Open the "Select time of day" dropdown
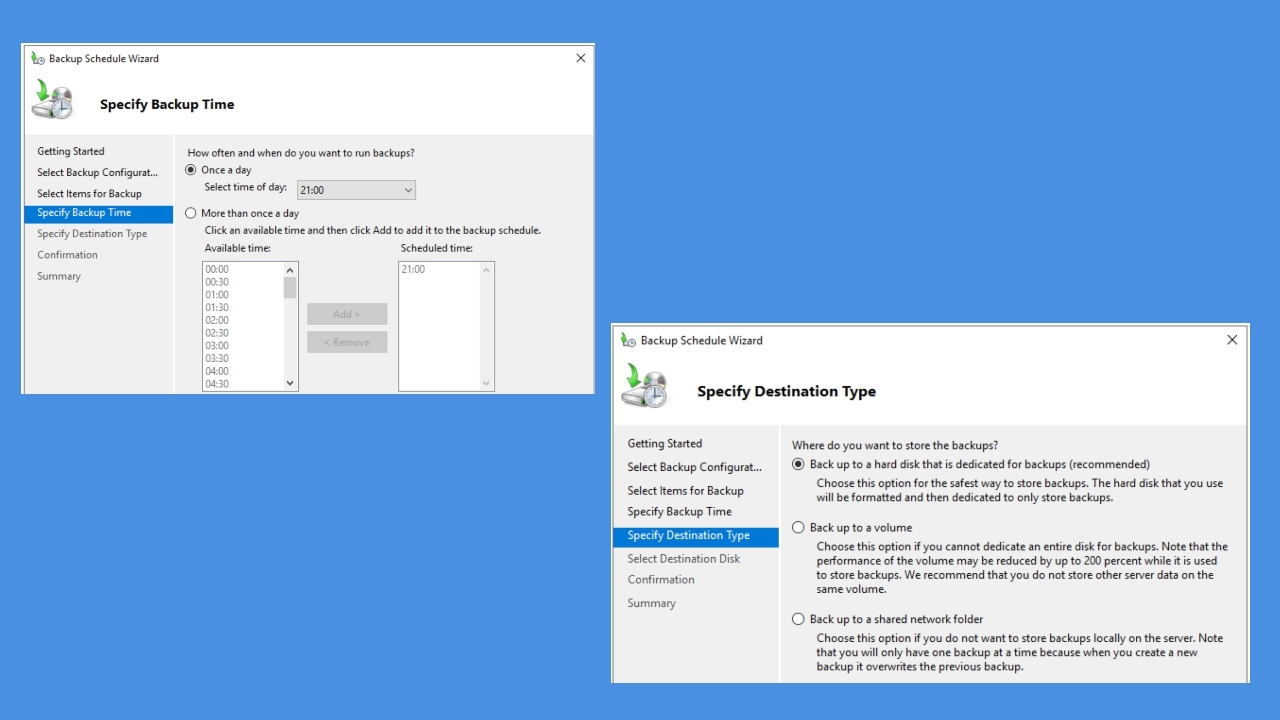The width and height of the screenshot is (1280, 720). pyautogui.click(x=356, y=190)
